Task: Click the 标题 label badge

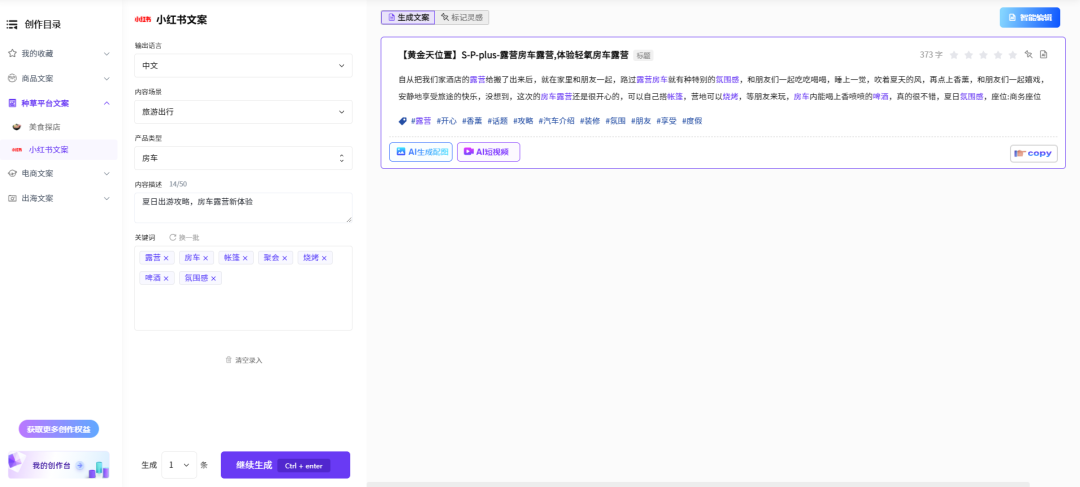Action: point(643,55)
